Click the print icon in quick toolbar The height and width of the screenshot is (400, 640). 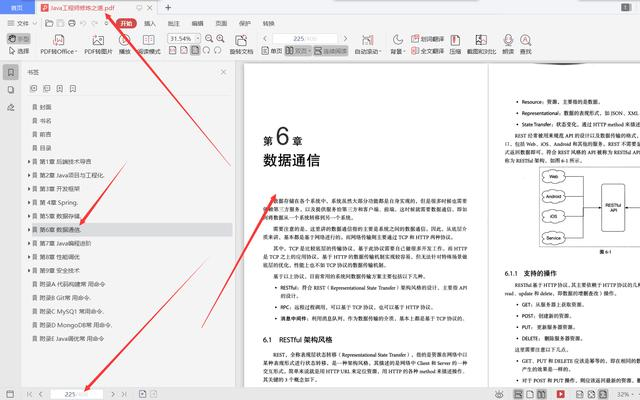(72, 23)
